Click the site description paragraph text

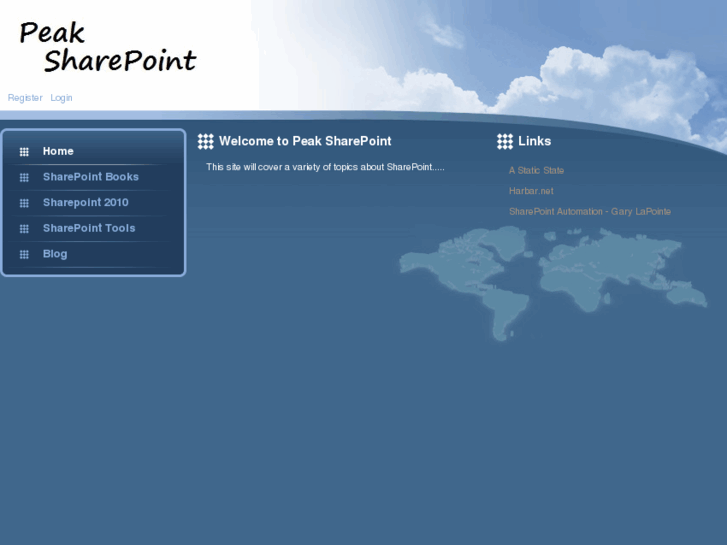click(x=325, y=167)
